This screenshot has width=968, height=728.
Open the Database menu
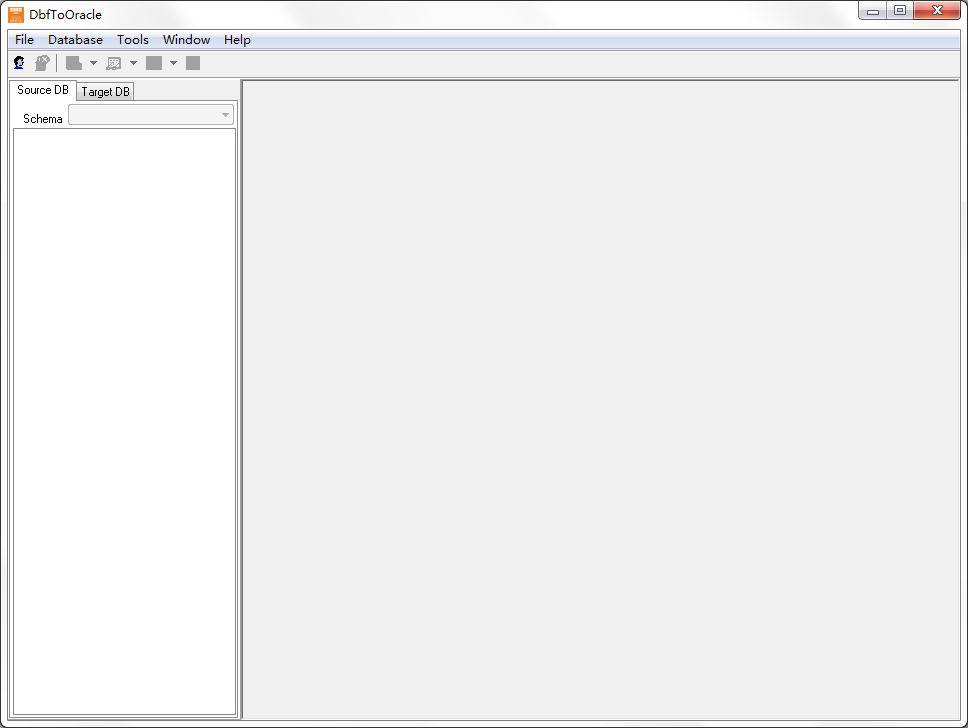[x=75, y=39]
